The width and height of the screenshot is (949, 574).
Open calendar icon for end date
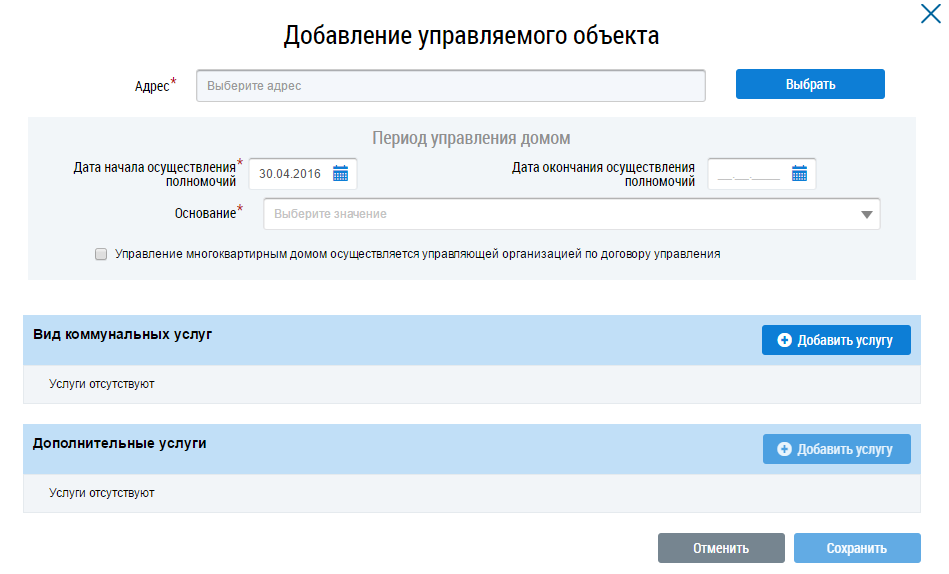pos(799,174)
